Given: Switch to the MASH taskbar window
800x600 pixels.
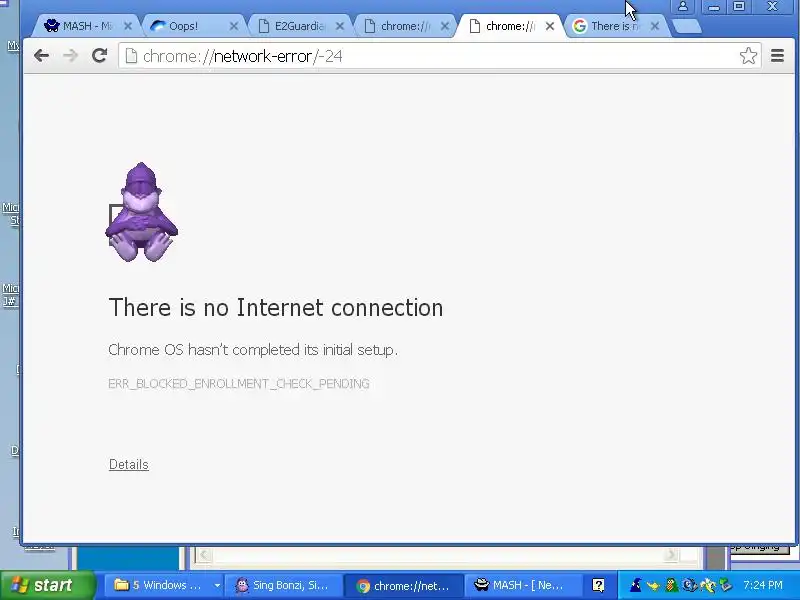Looking at the screenshot, I should point(523,585).
